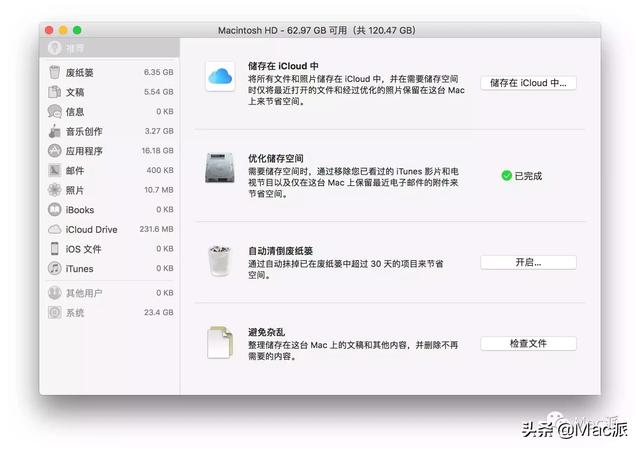
Task: Click the 10.7 MB photos size value
Action: [159, 190]
